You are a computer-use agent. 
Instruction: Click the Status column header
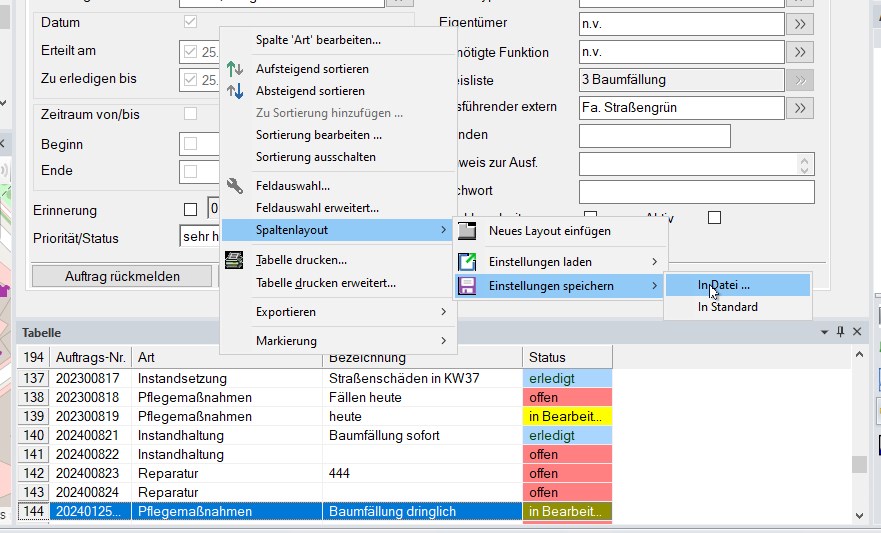(x=567, y=357)
